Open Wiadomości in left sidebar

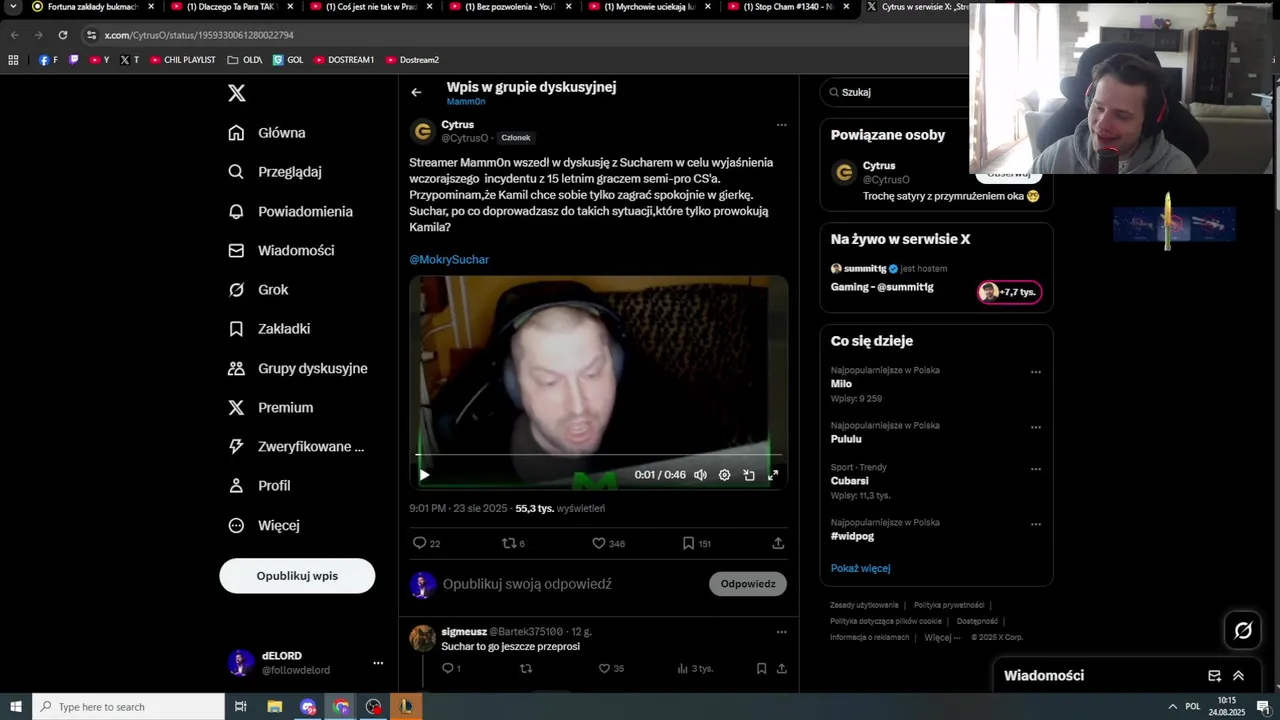click(x=281, y=250)
